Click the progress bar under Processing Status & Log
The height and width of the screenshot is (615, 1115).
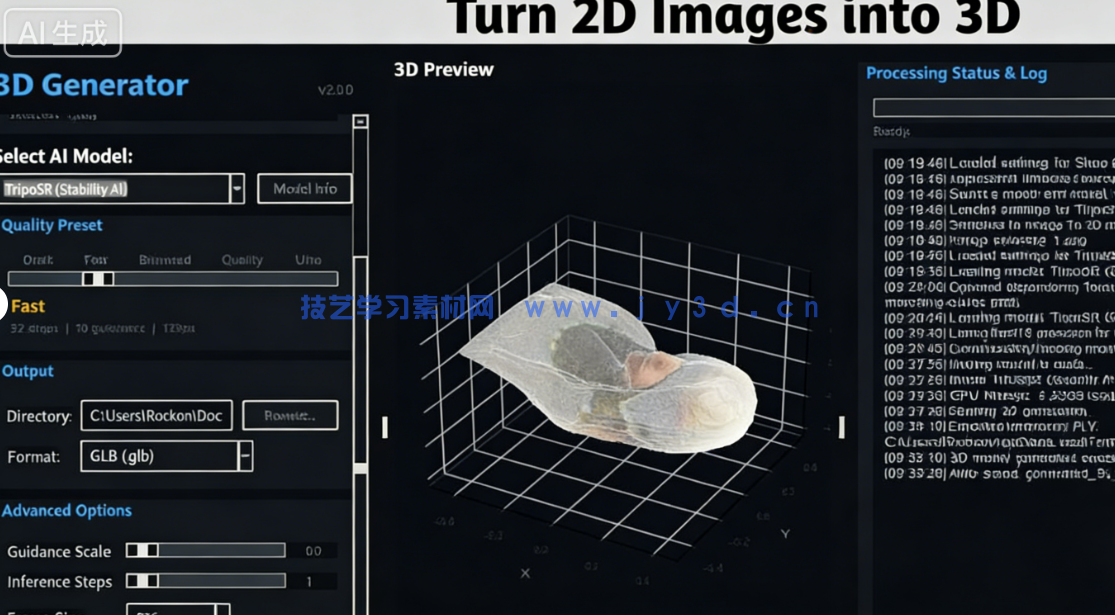click(995, 106)
